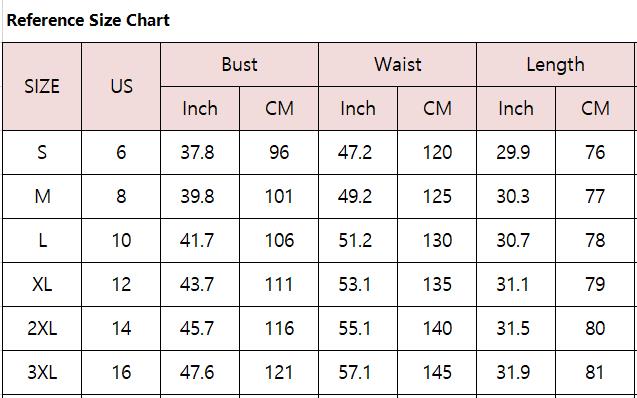Select the 3XL row label

(42, 372)
